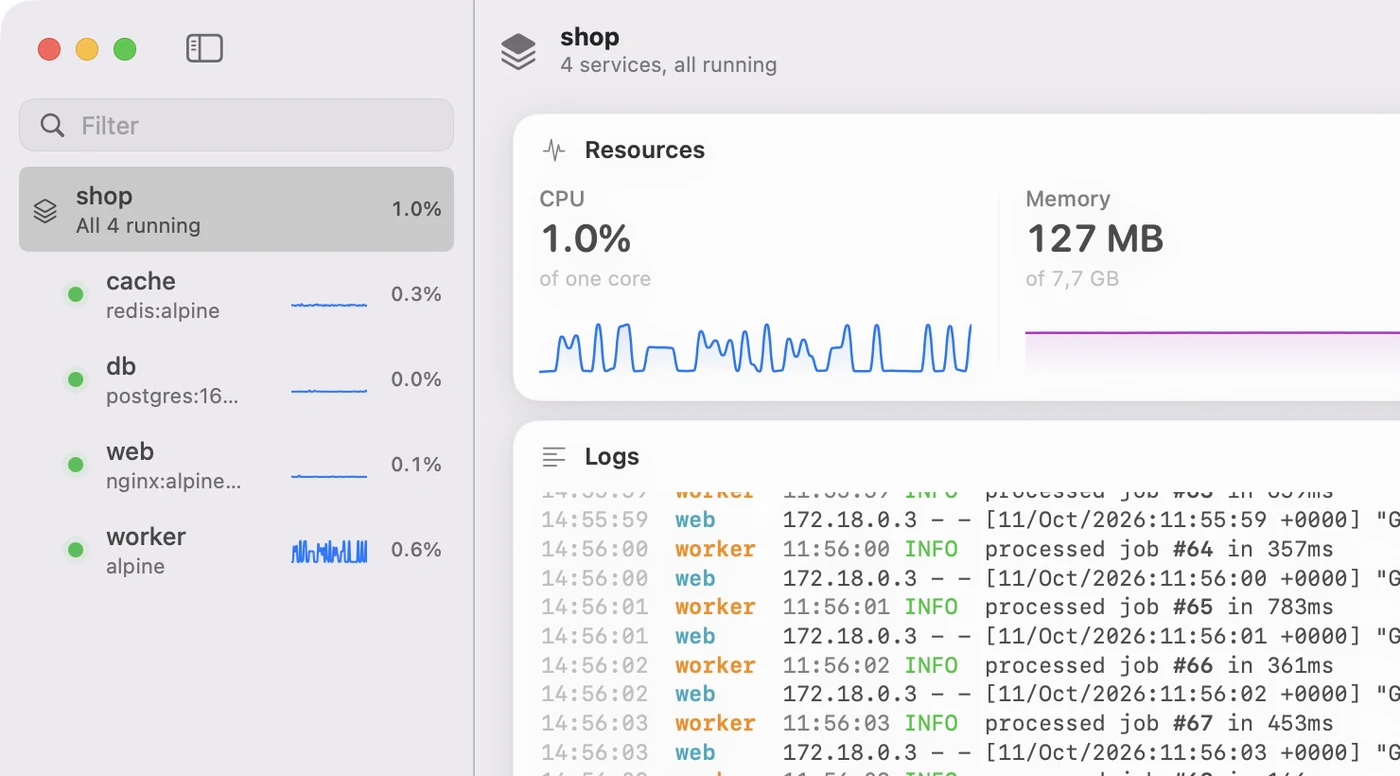
Task: Select the cache redis:alpine service
Action: click(236, 294)
